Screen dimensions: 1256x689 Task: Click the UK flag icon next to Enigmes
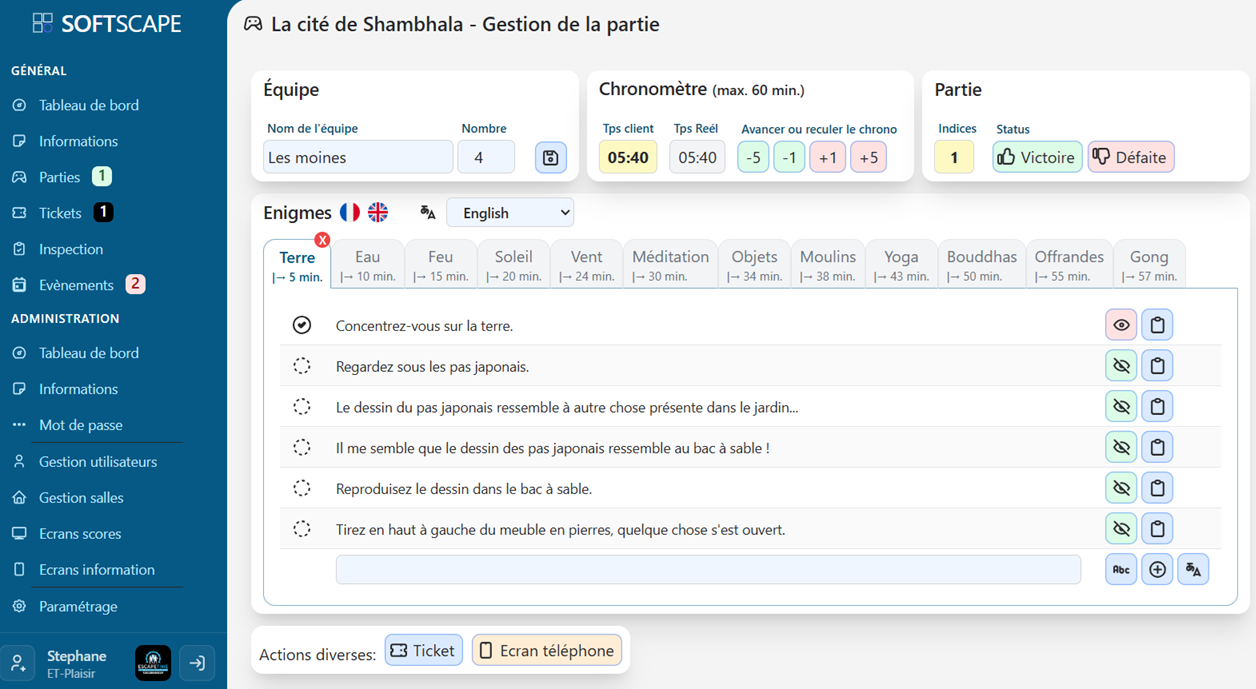coord(378,212)
